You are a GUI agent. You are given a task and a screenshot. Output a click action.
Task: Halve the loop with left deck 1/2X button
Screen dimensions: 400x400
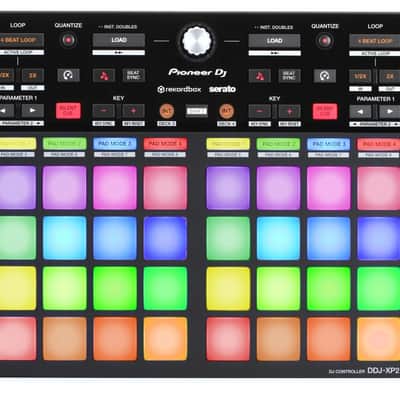click(x=6, y=75)
